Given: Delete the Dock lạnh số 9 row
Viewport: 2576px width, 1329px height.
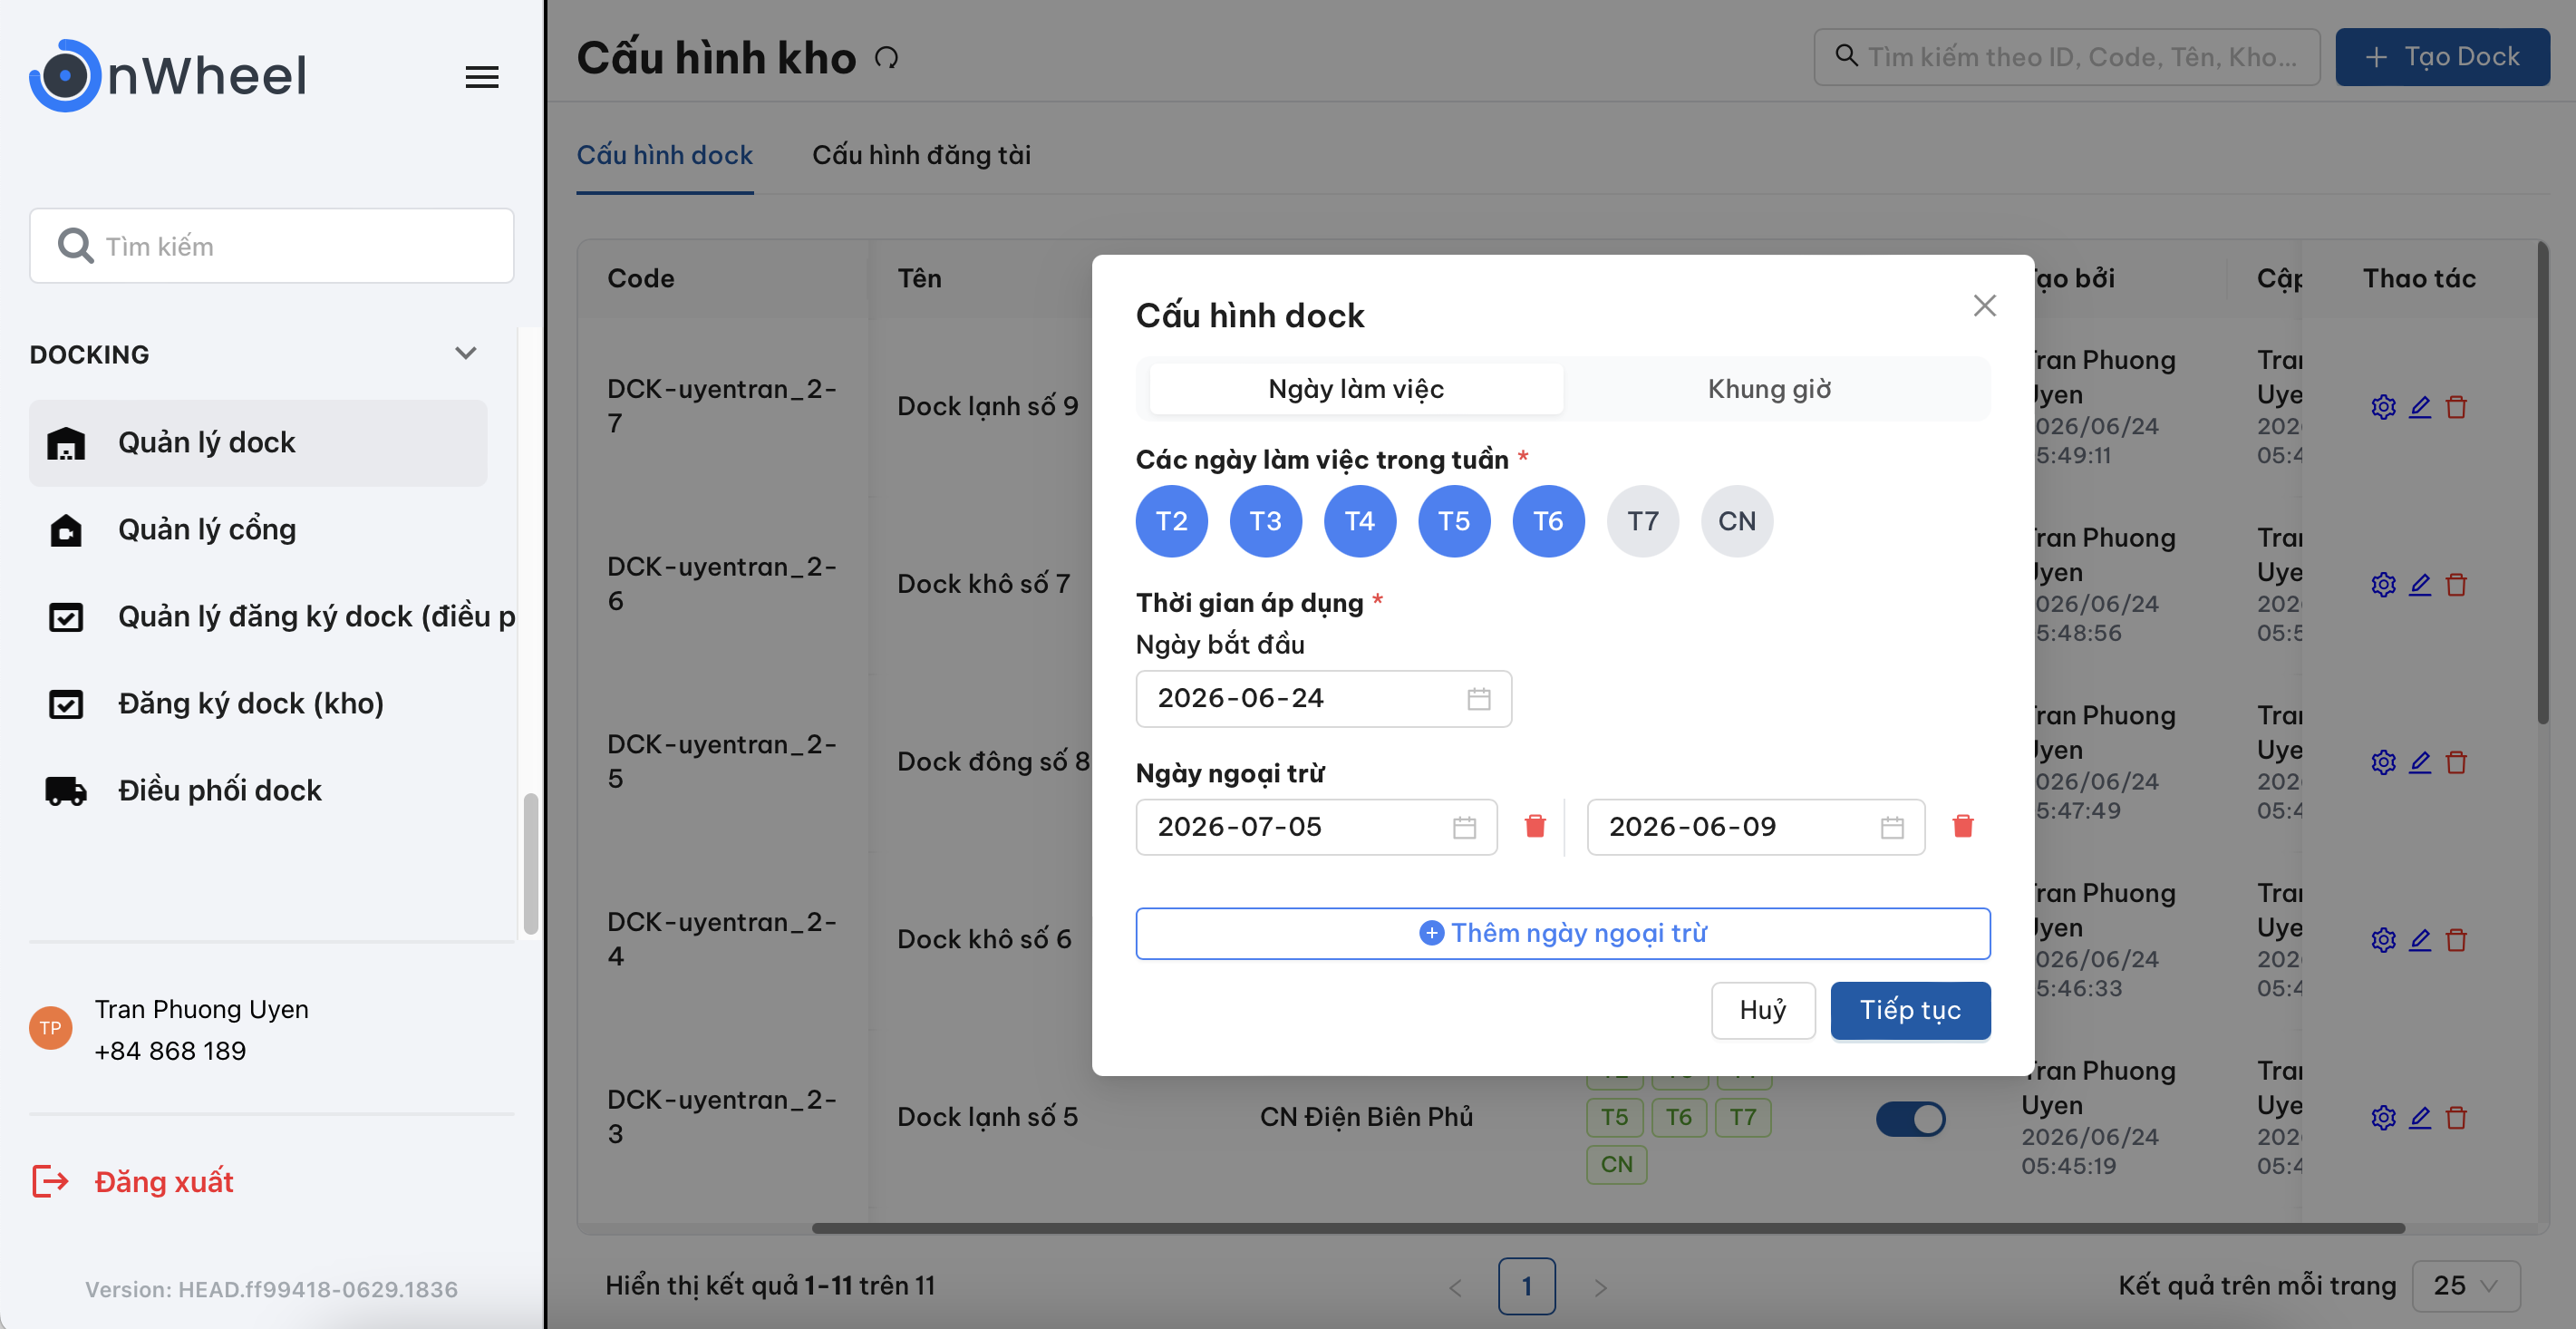Looking at the screenshot, I should tap(2456, 407).
